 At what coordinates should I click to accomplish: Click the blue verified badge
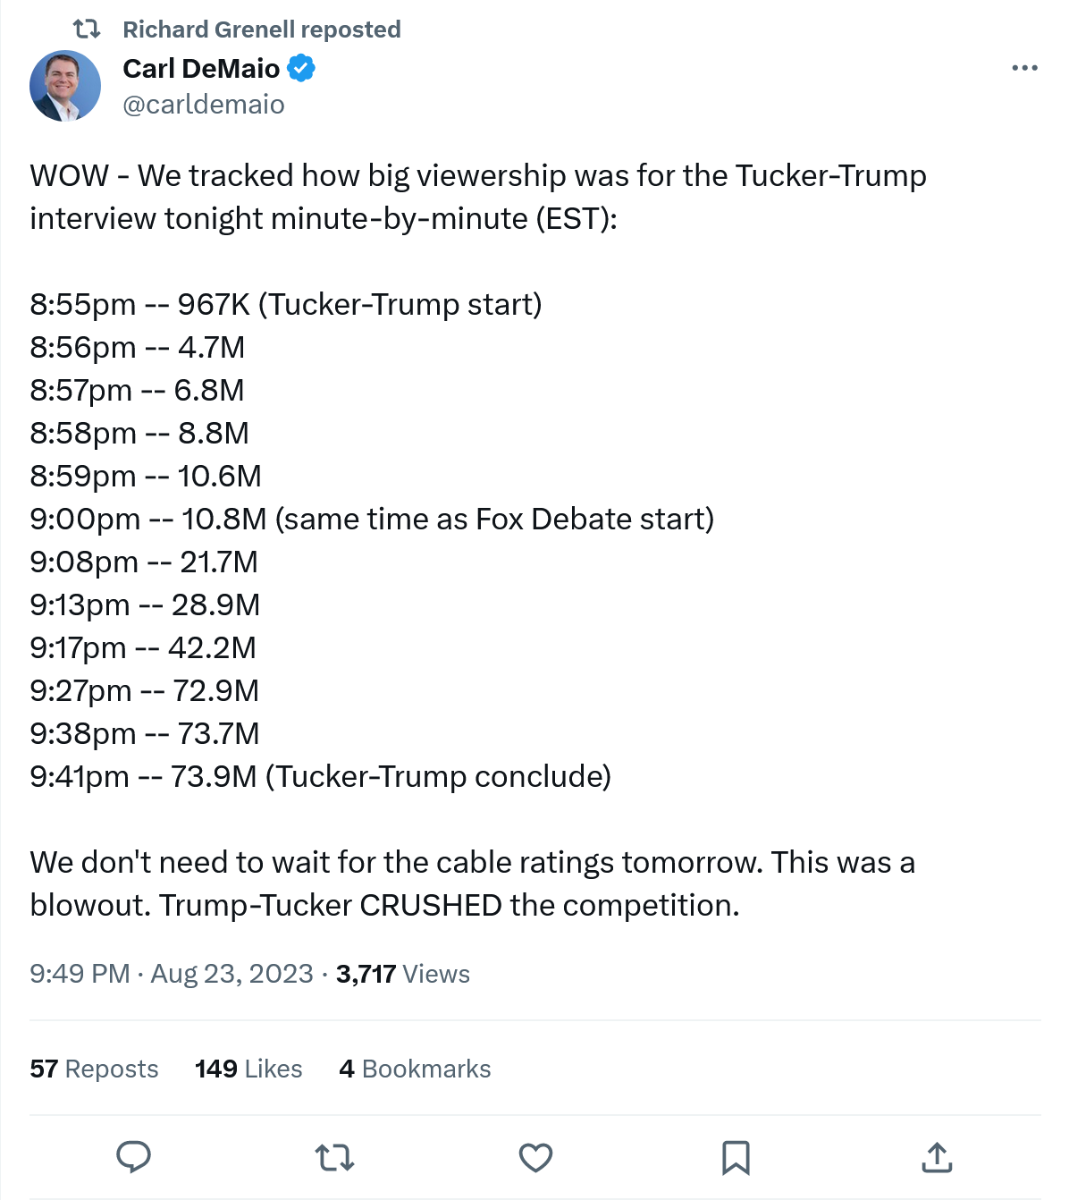click(x=302, y=68)
